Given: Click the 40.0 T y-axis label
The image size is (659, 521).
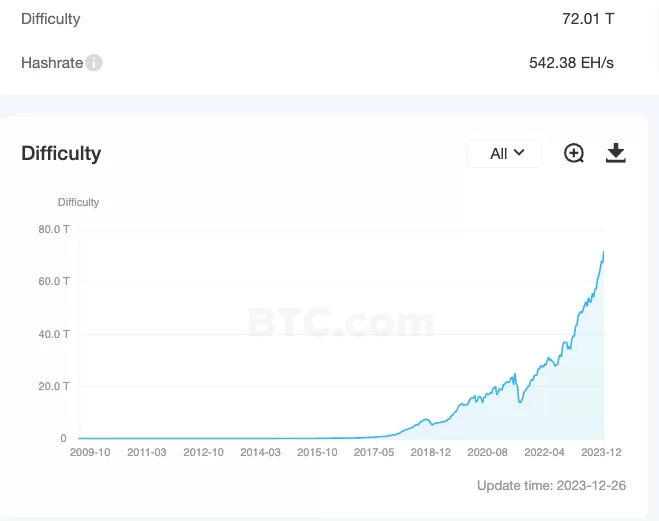Looking at the screenshot, I should 53,334.
